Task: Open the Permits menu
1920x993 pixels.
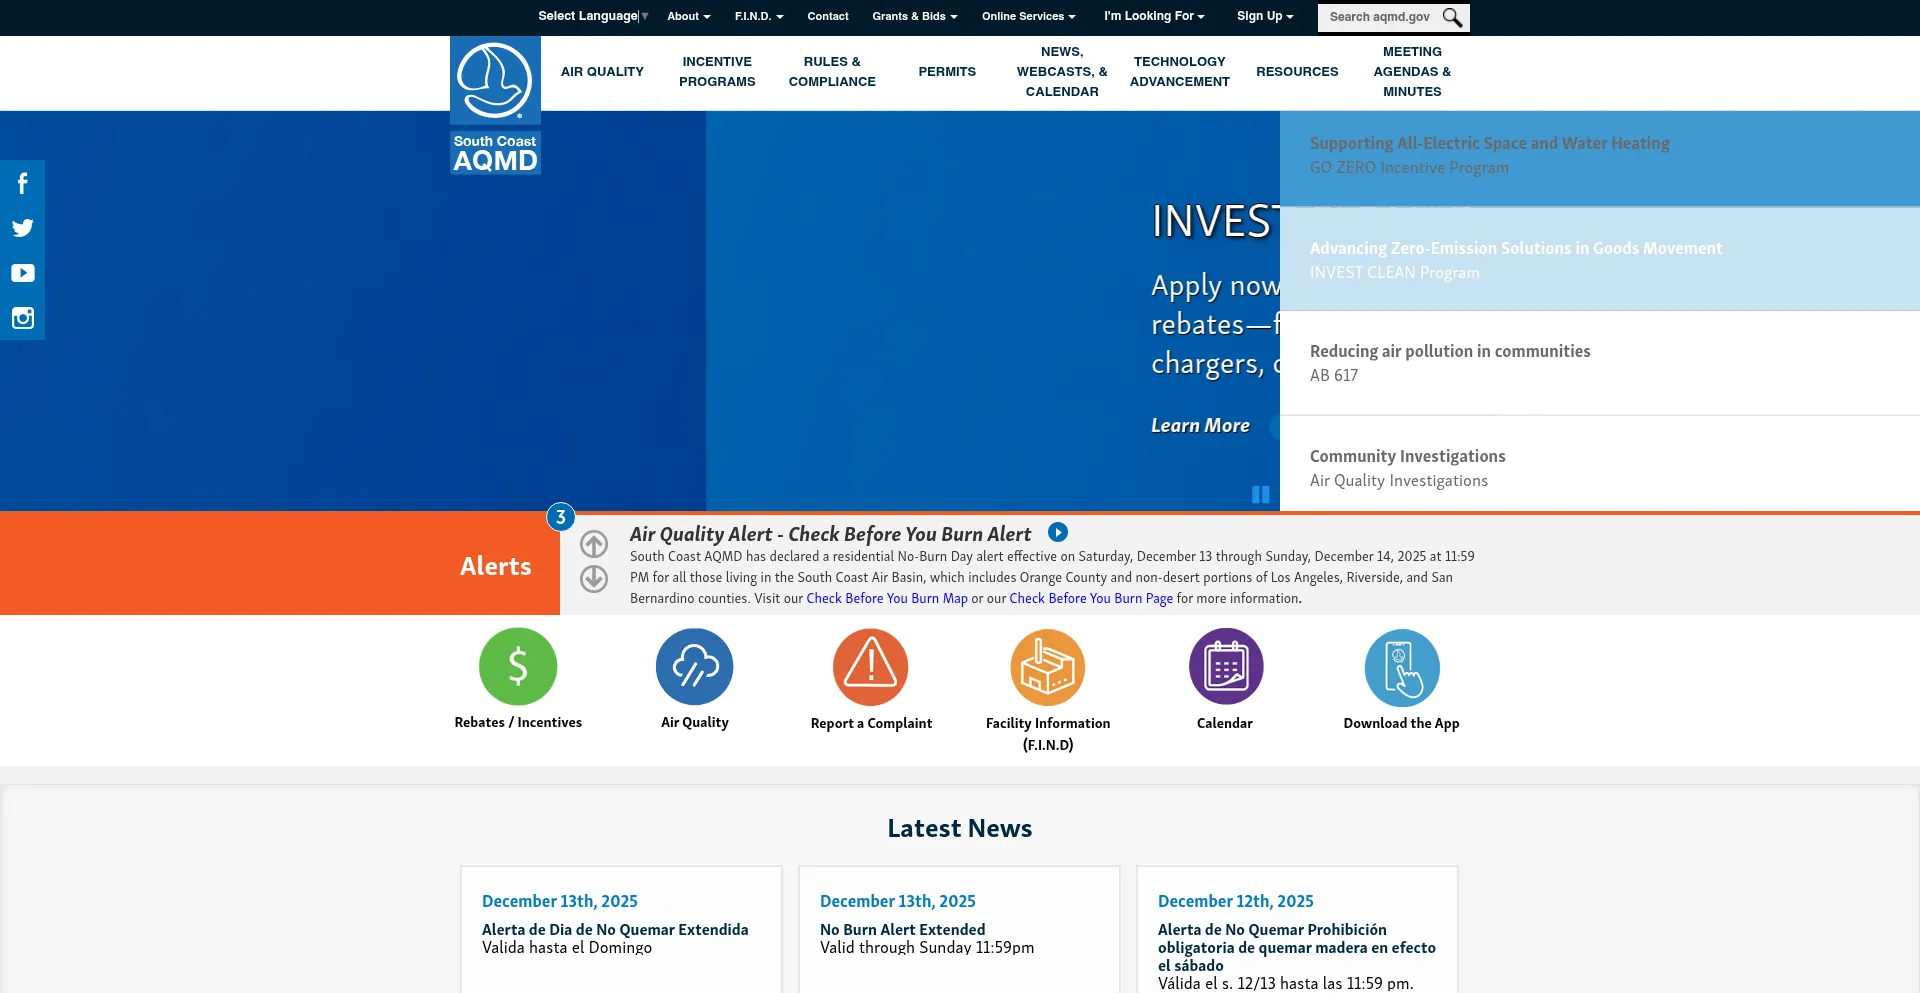Action: tap(946, 72)
